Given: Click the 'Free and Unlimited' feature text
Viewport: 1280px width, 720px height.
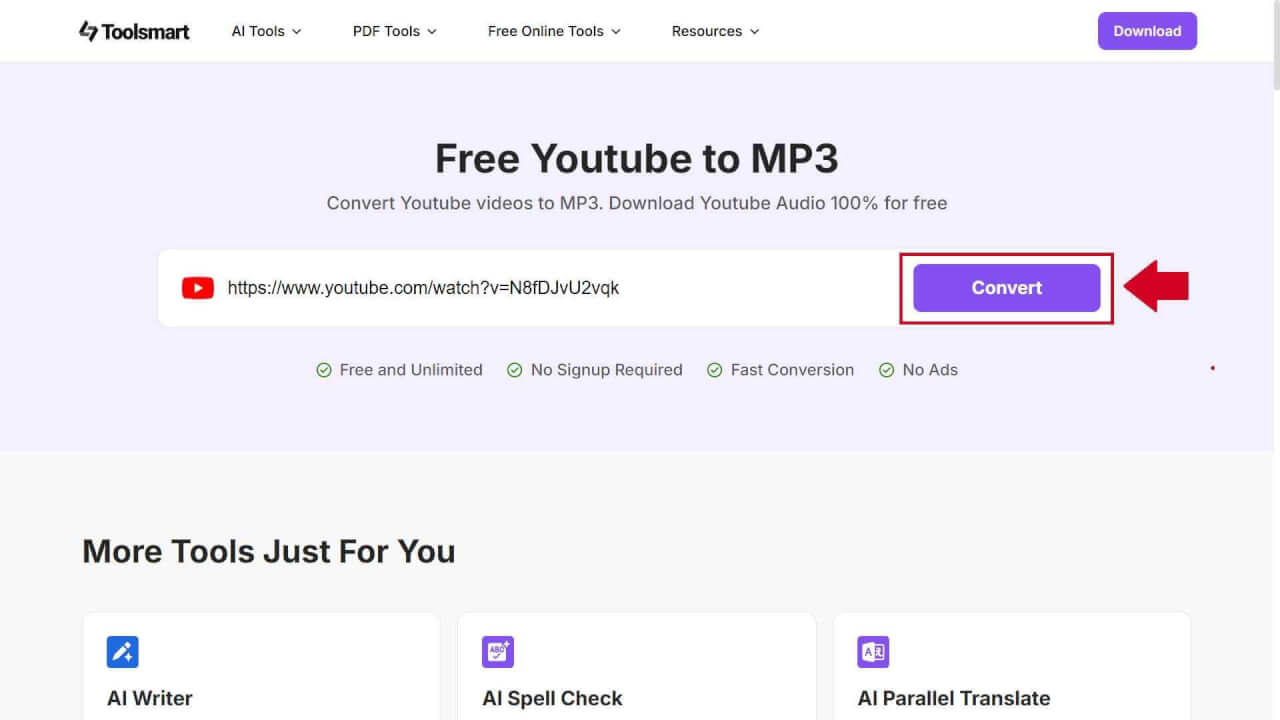Looking at the screenshot, I should coord(411,370).
